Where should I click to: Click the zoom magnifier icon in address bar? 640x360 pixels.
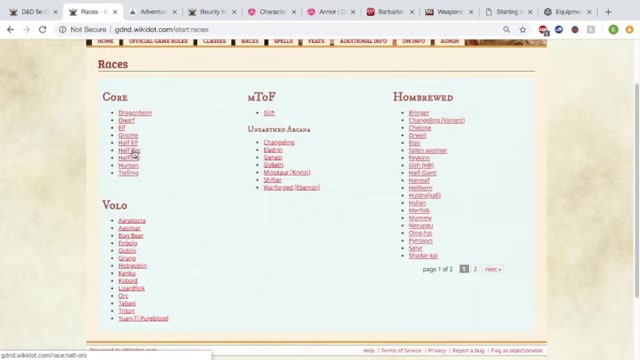tap(507, 29)
